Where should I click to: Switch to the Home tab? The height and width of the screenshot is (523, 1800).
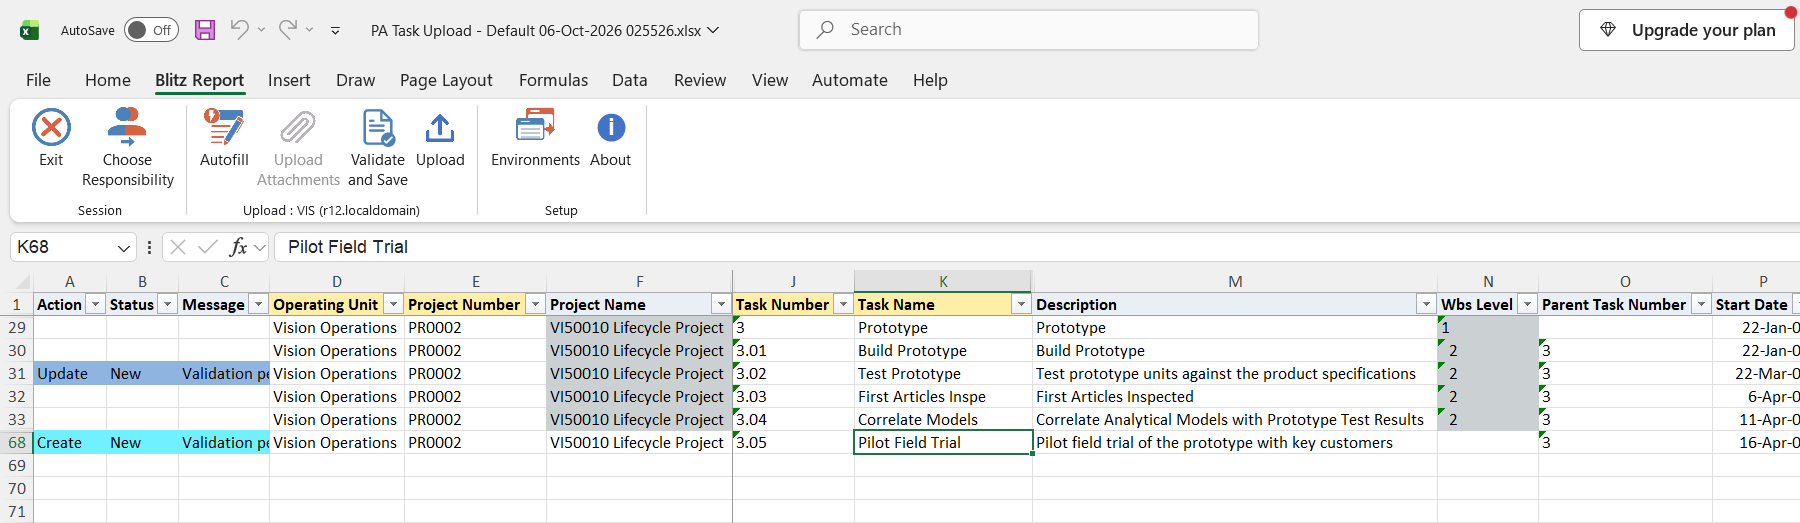point(108,80)
